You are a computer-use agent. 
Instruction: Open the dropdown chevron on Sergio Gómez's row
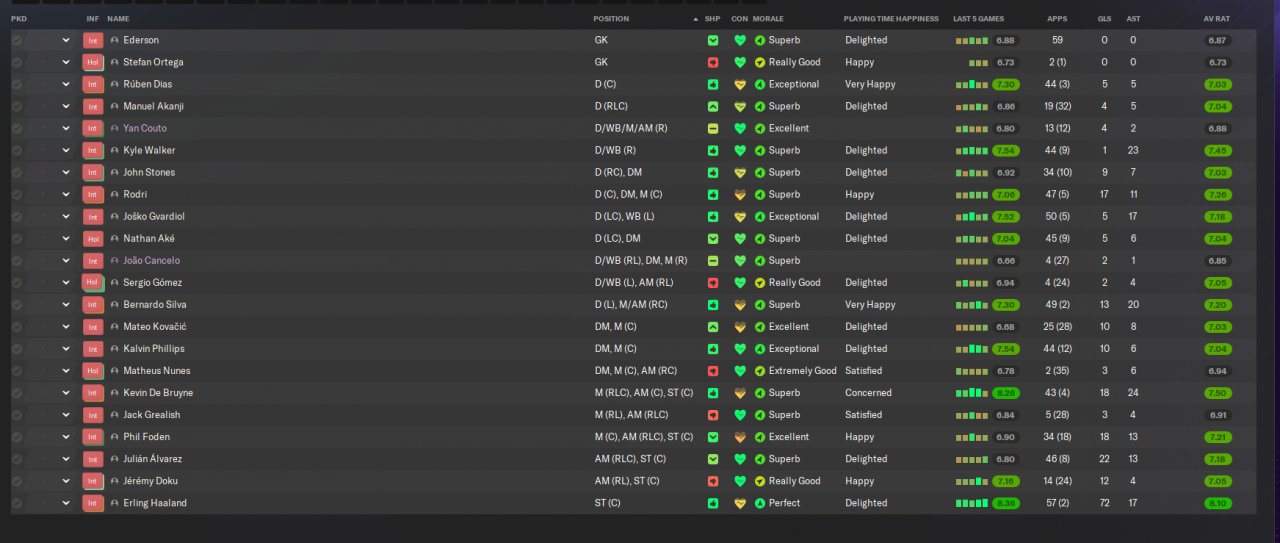click(66, 283)
